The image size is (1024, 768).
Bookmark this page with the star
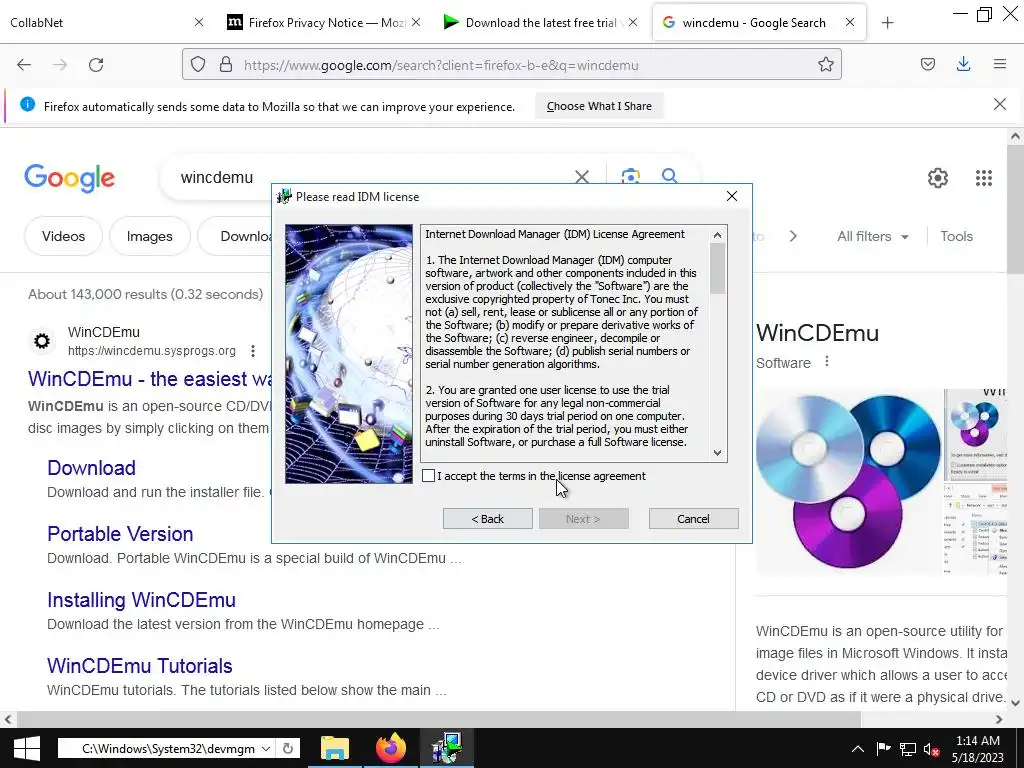pyautogui.click(x=825, y=65)
